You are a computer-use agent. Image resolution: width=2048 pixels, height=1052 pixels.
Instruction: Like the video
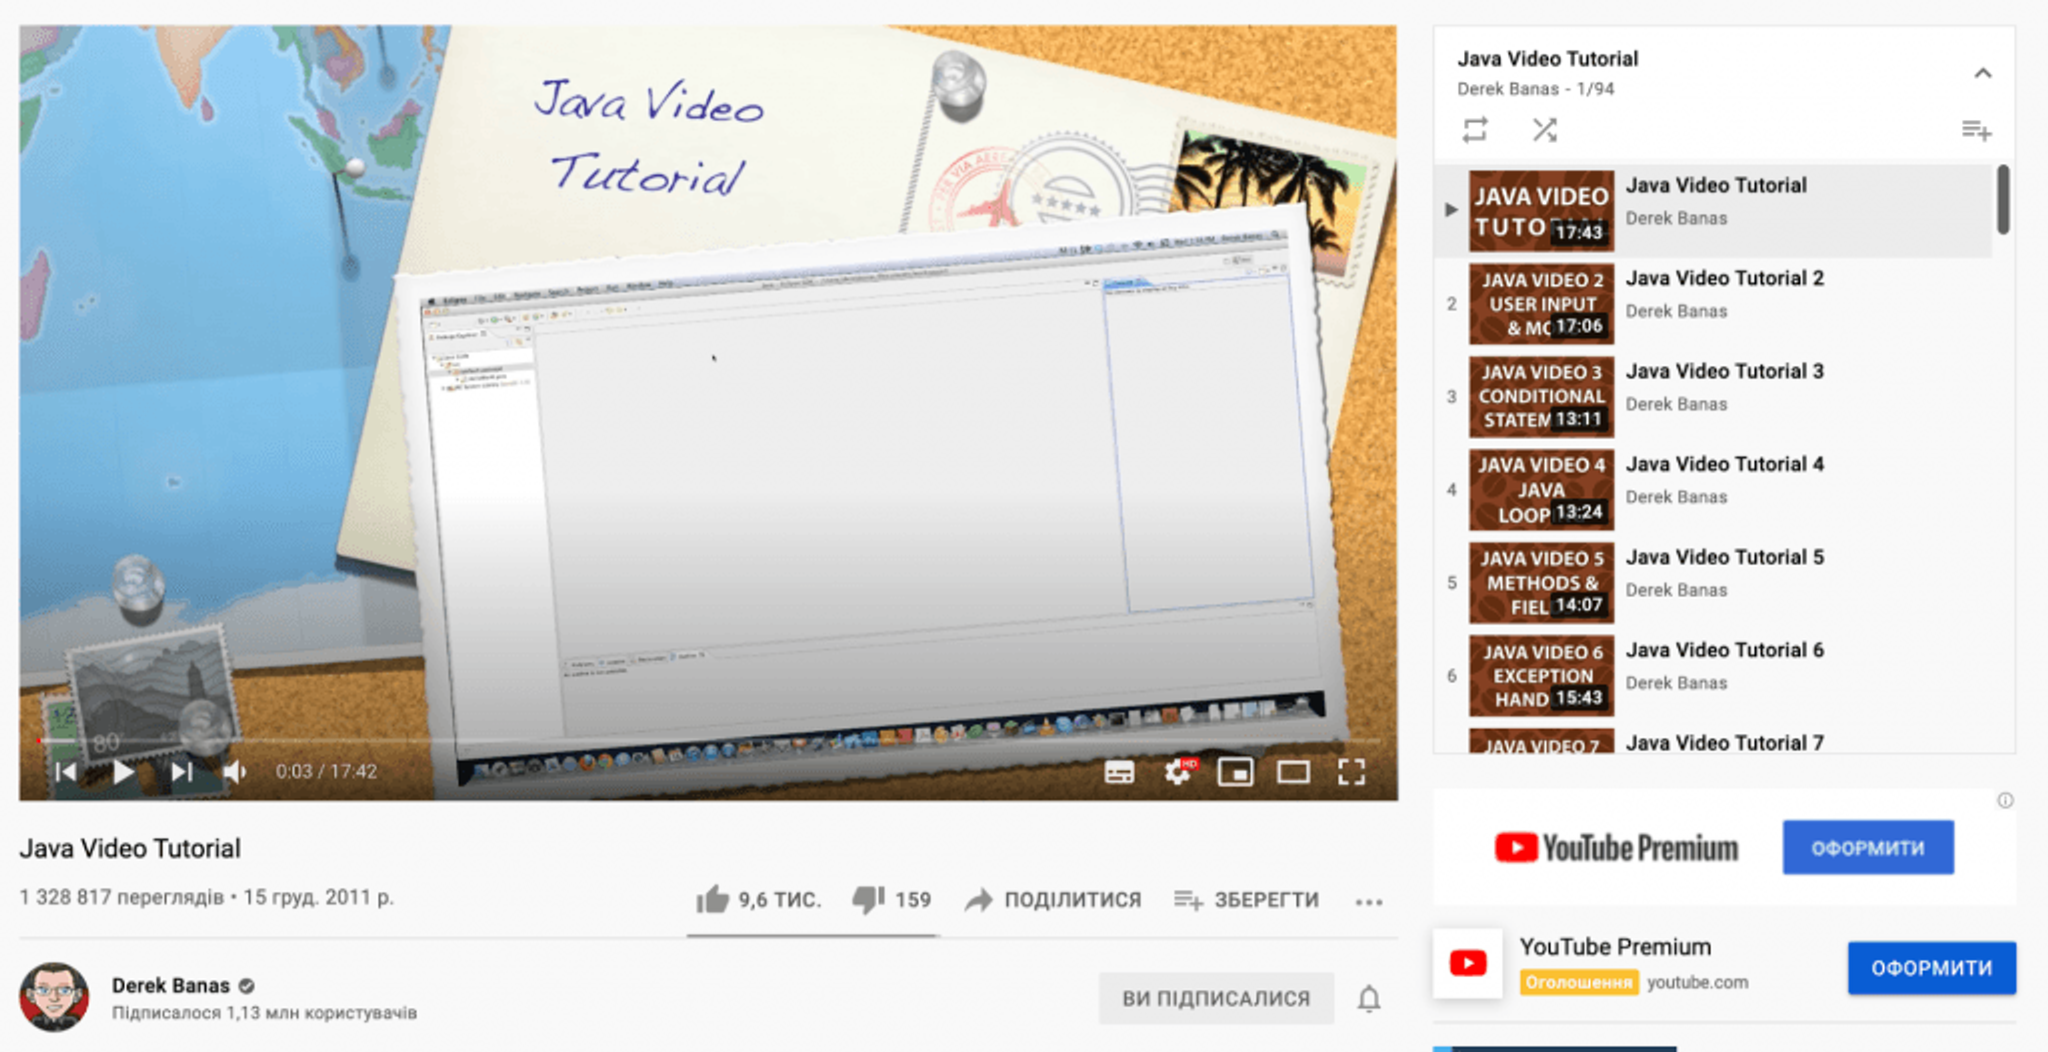(x=713, y=900)
